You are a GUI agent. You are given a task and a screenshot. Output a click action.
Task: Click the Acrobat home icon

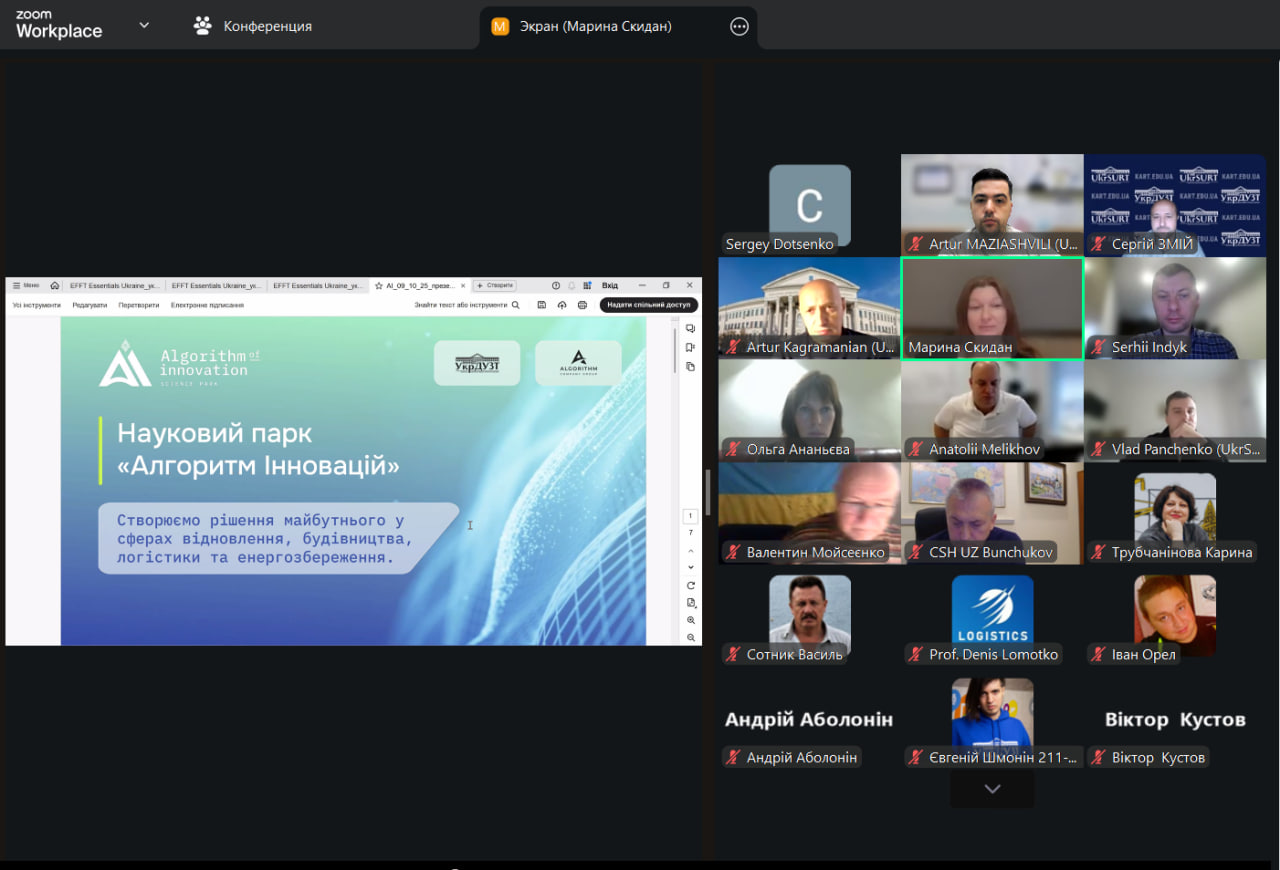[x=55, y=286]
